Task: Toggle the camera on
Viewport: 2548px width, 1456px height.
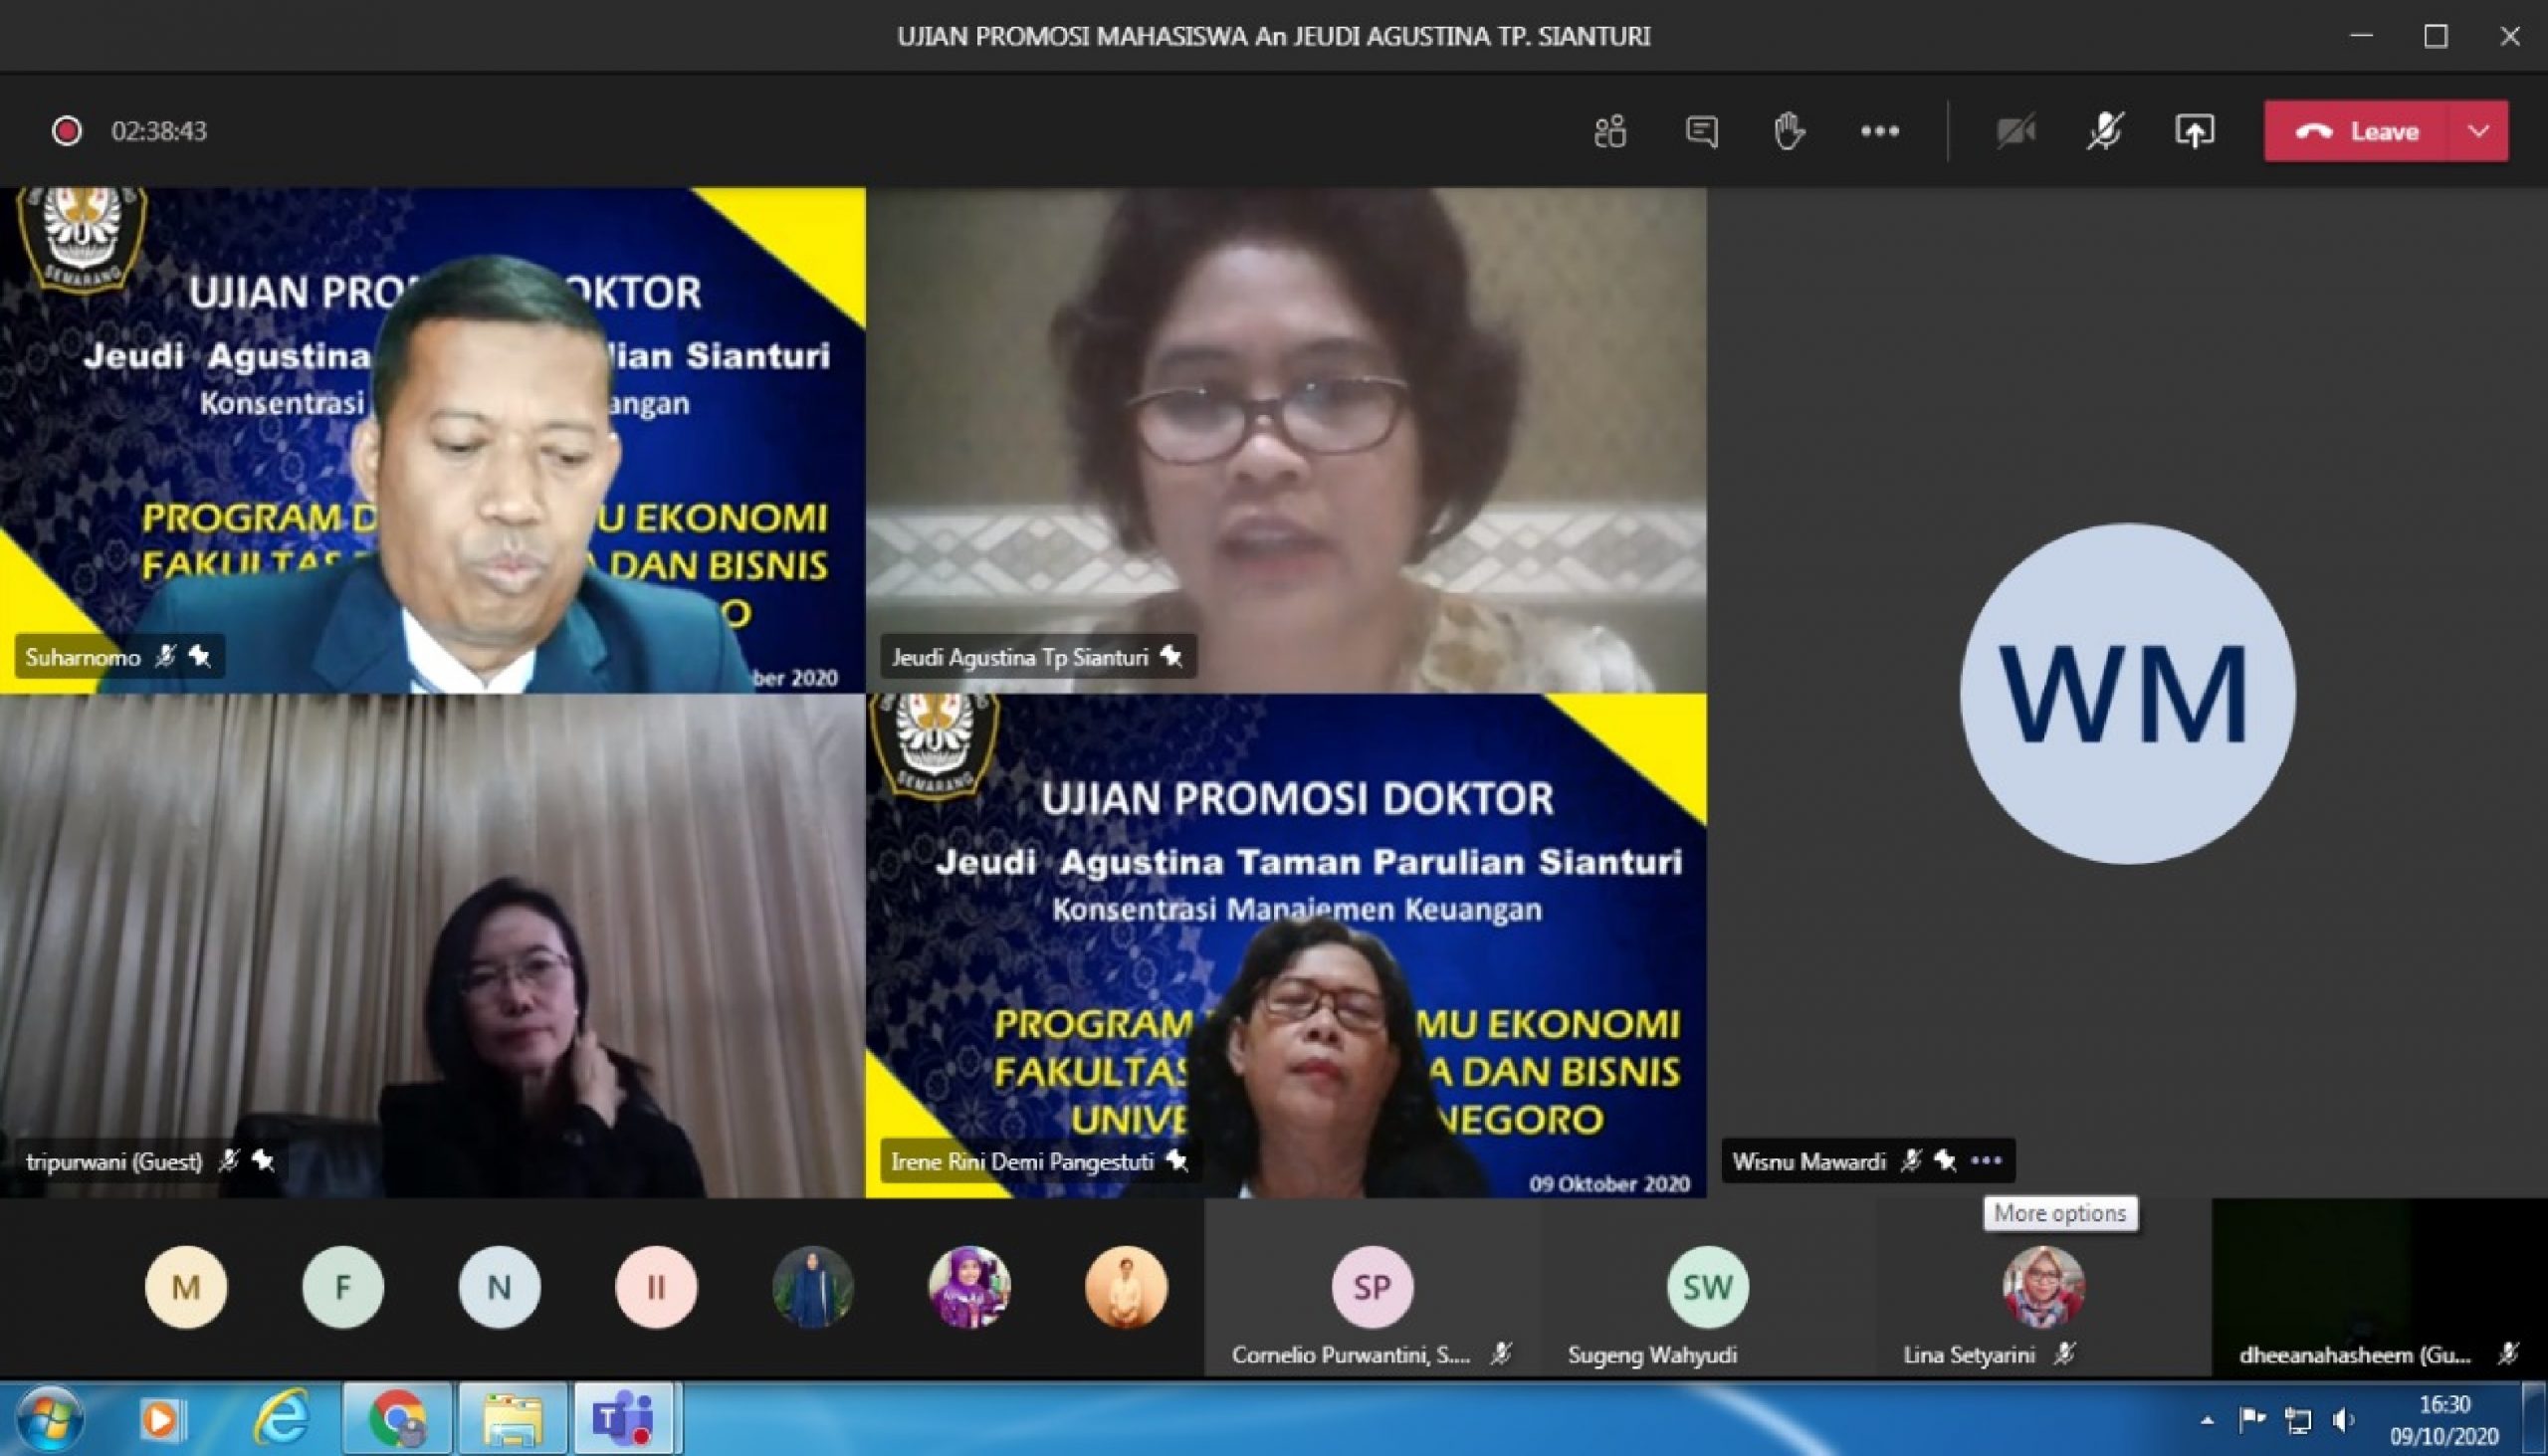Action: tap(2016, 131)
